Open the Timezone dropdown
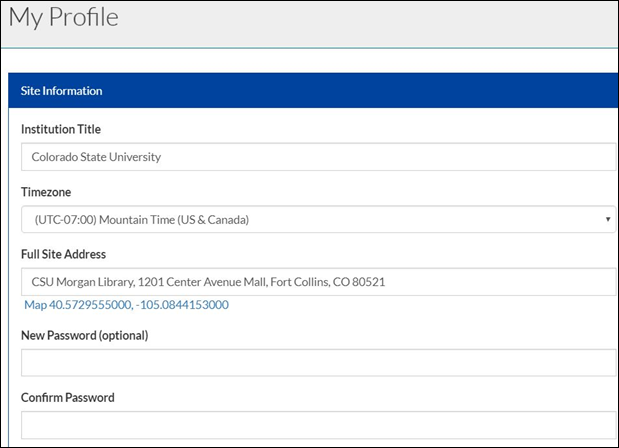 [318, 219]
